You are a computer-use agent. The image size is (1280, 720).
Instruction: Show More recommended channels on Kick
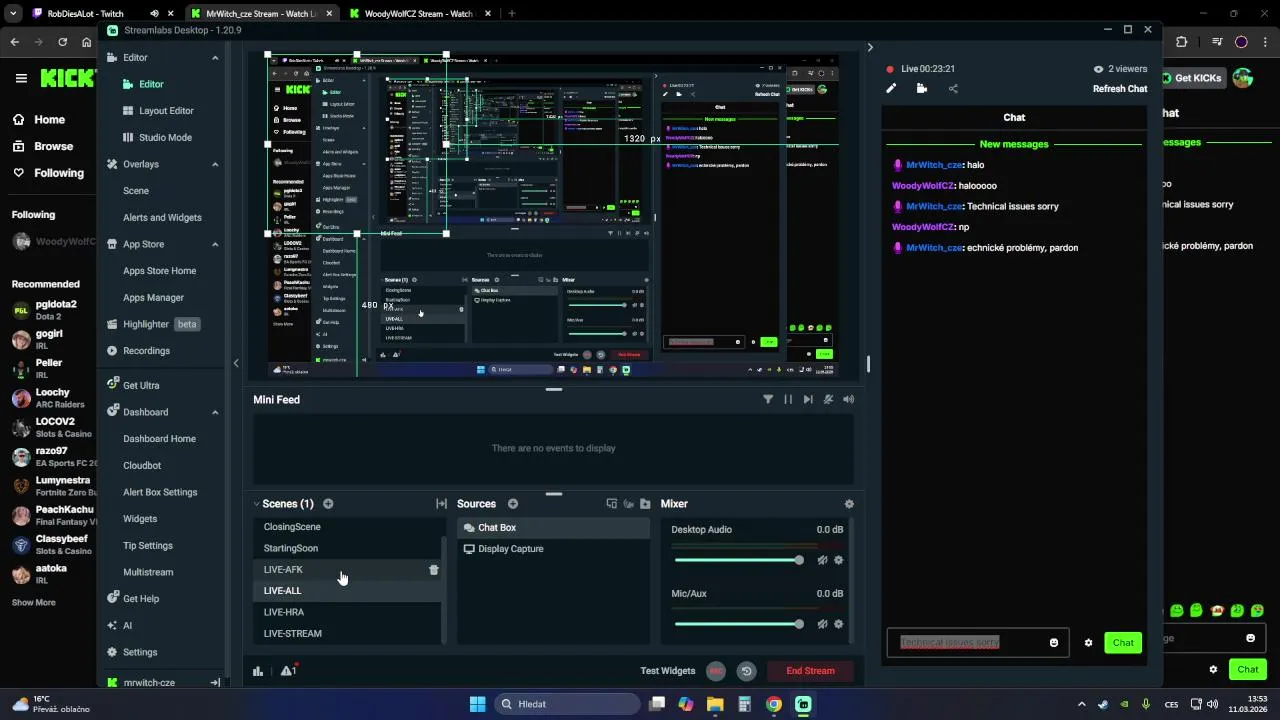click(33, 603)
